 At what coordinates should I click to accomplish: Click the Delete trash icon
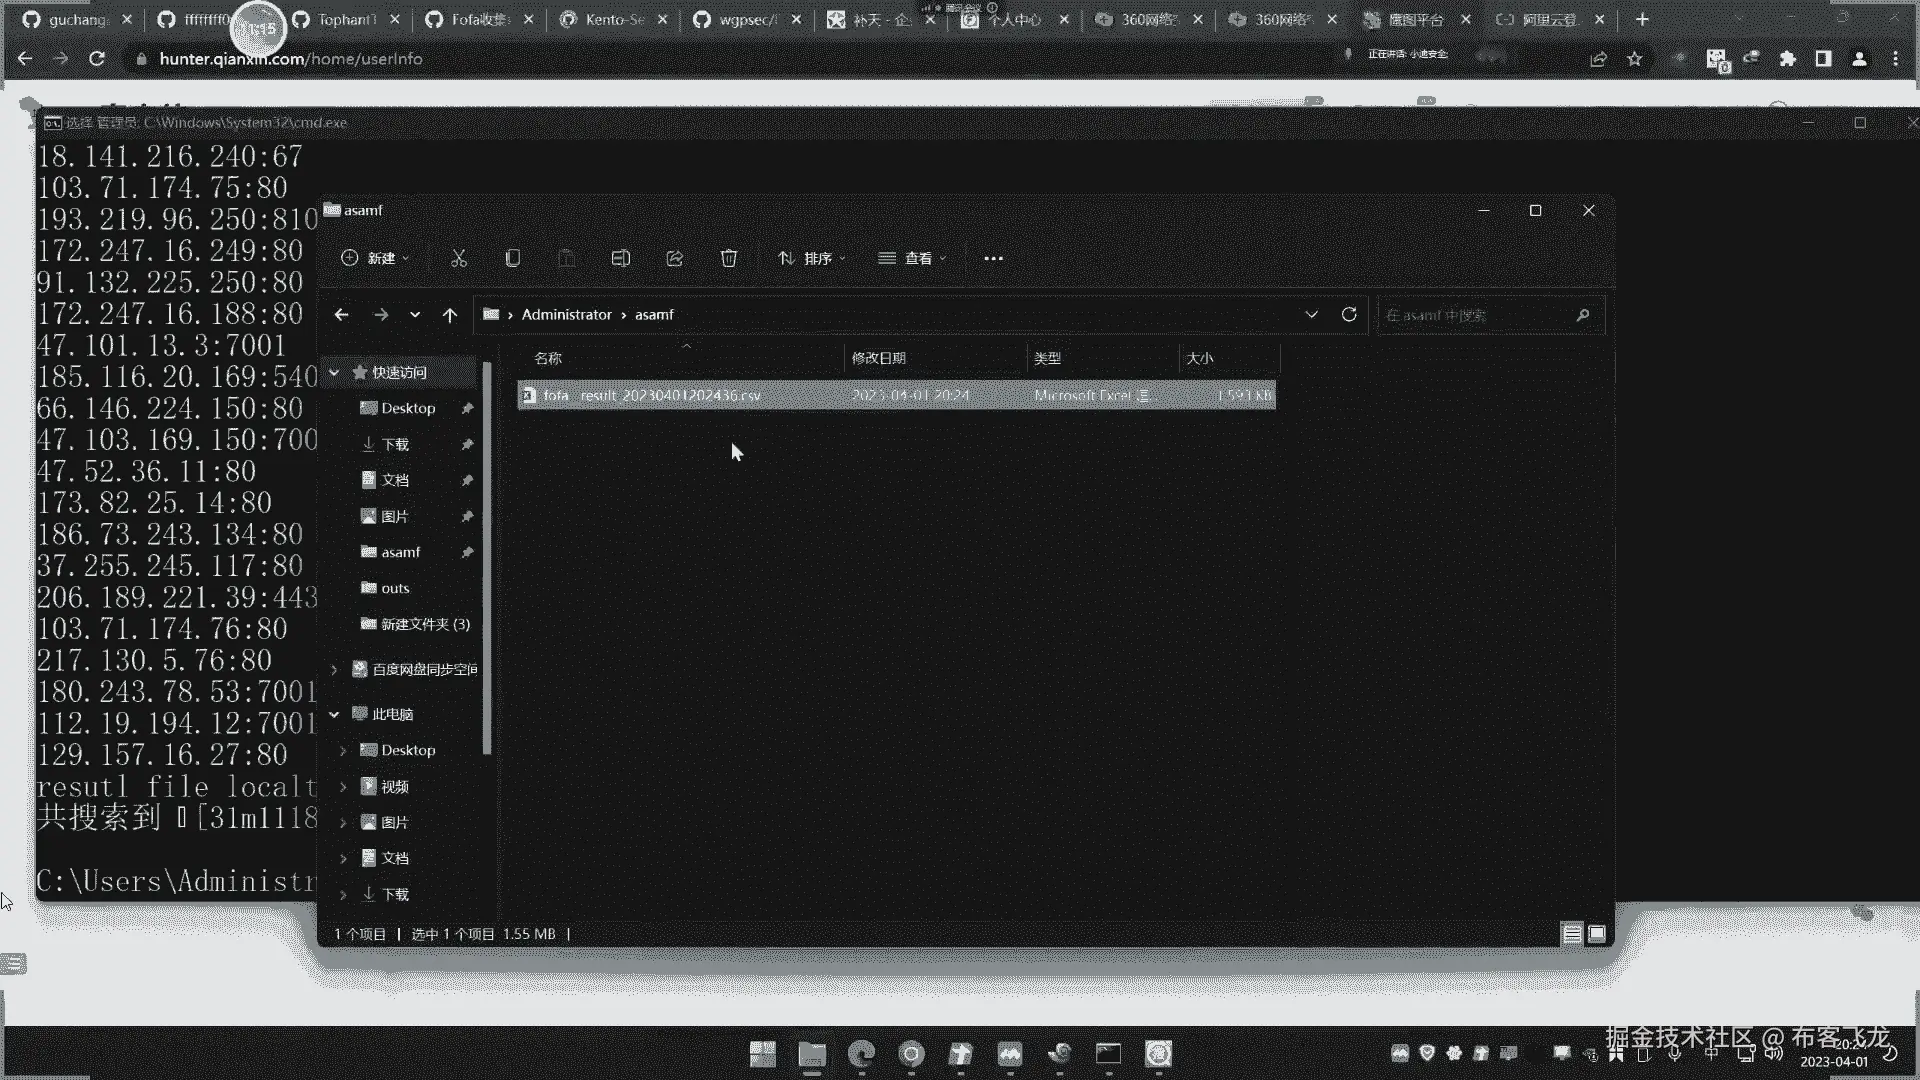pos(729,258)
